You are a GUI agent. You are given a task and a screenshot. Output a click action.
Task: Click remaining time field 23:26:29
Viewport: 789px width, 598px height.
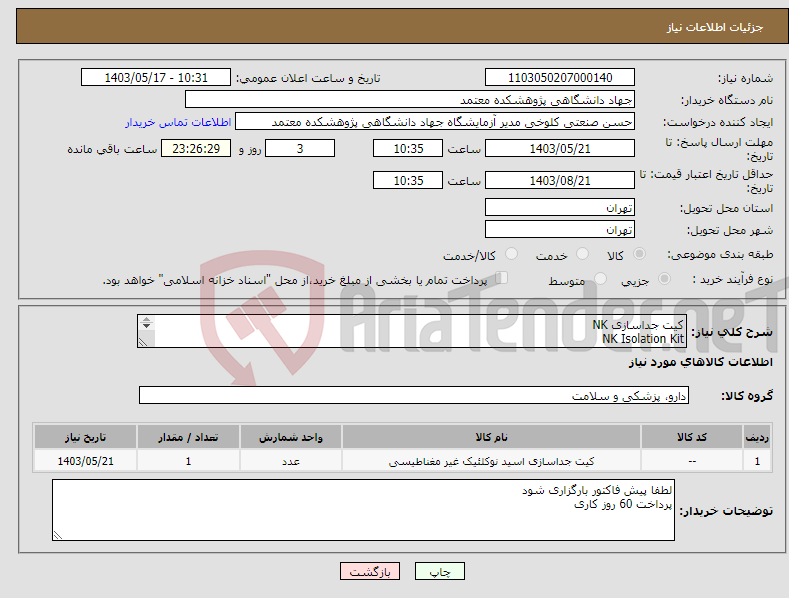coord(196,148)
